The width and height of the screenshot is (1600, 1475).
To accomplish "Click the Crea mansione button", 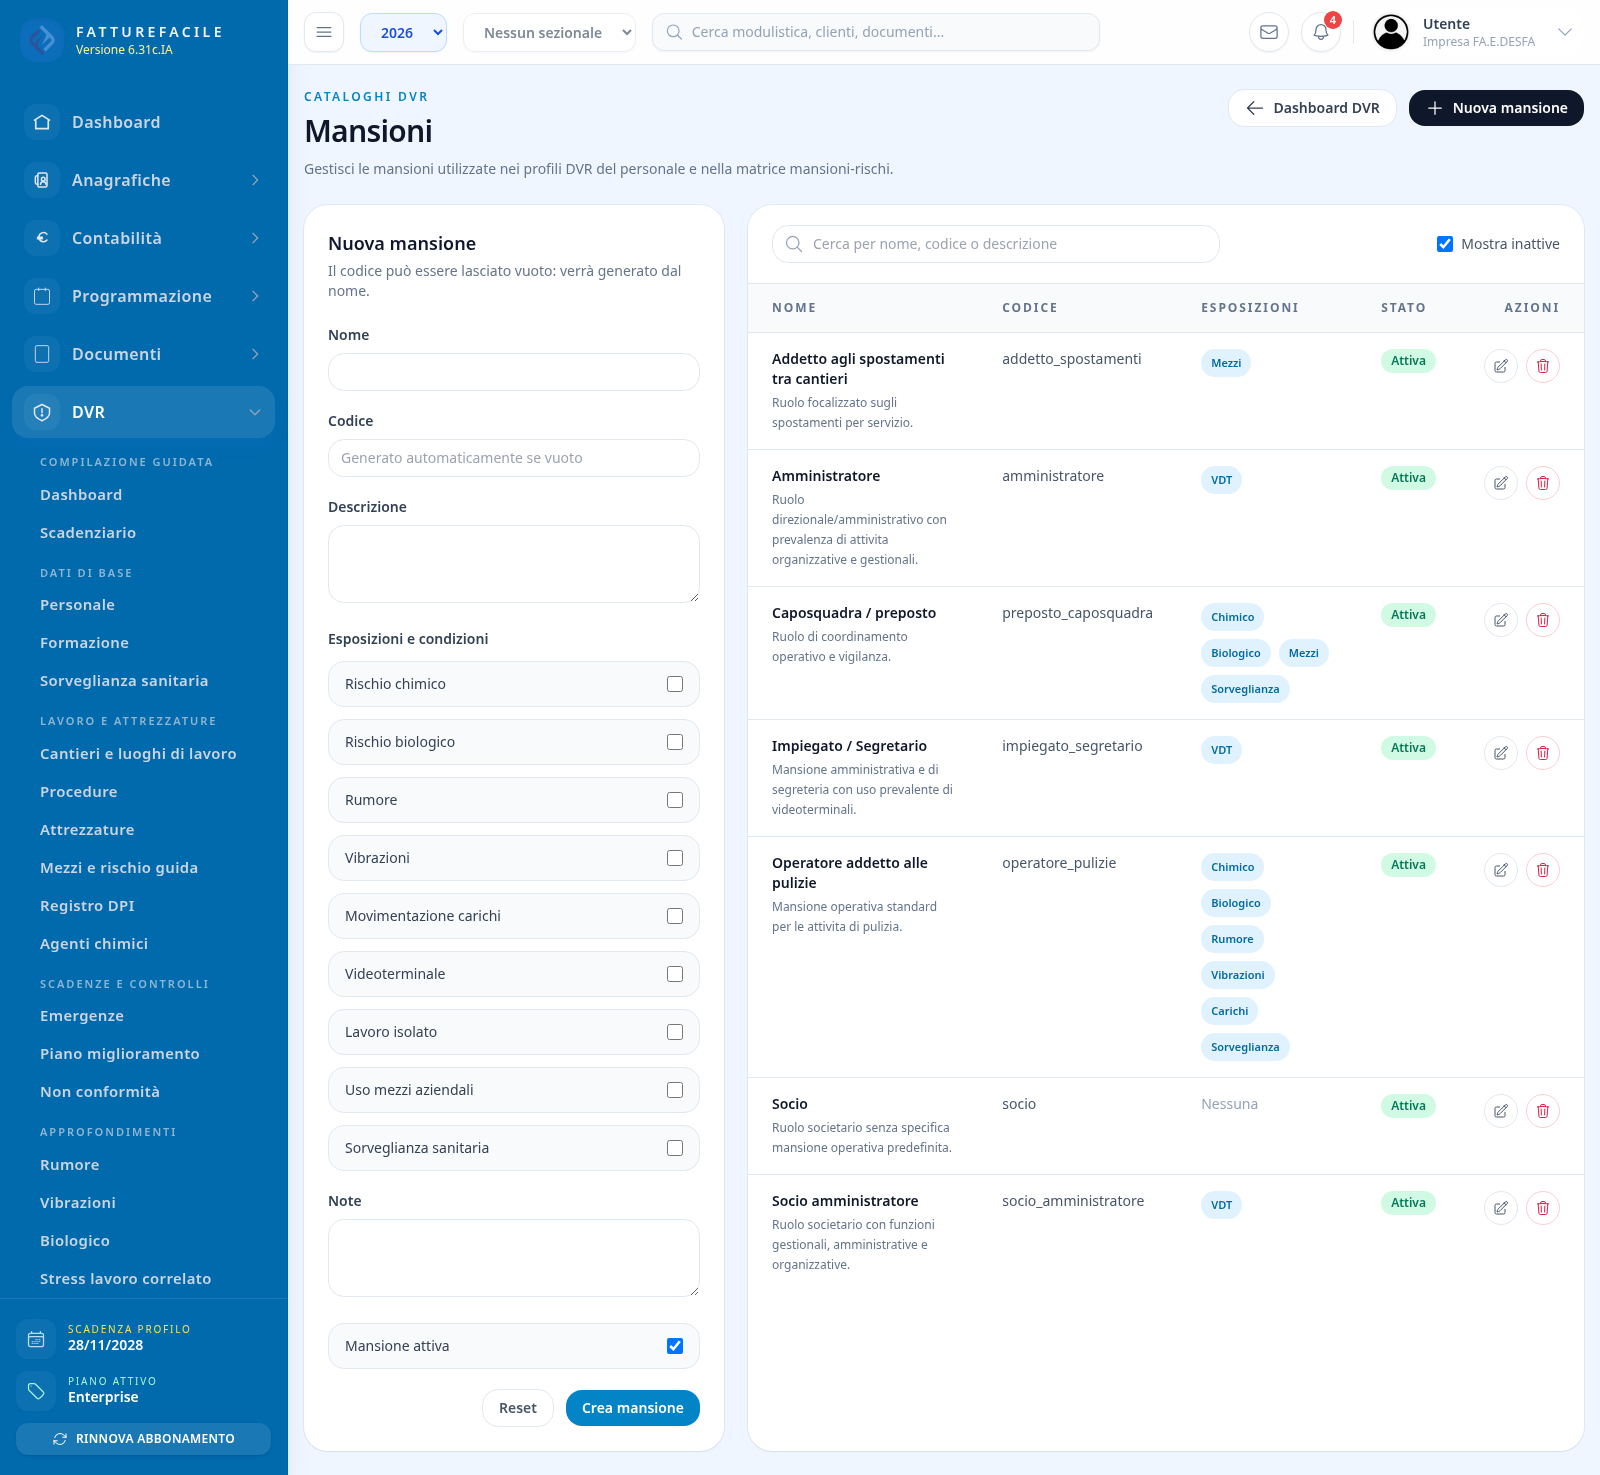I will coord(633,1408).
